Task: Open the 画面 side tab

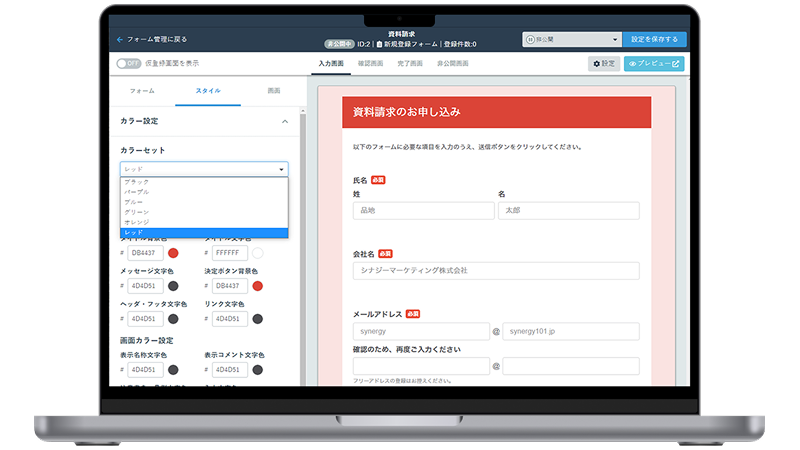Action: click(x=273, y=91)
